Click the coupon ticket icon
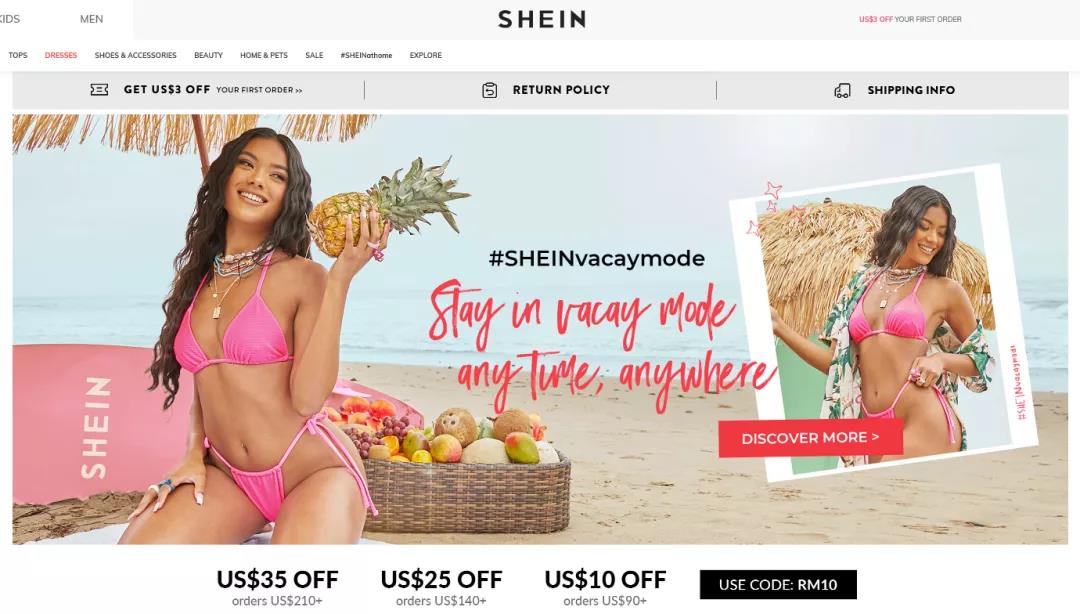The width and height of the screenshot is (1080, 614). click(99, 90)
